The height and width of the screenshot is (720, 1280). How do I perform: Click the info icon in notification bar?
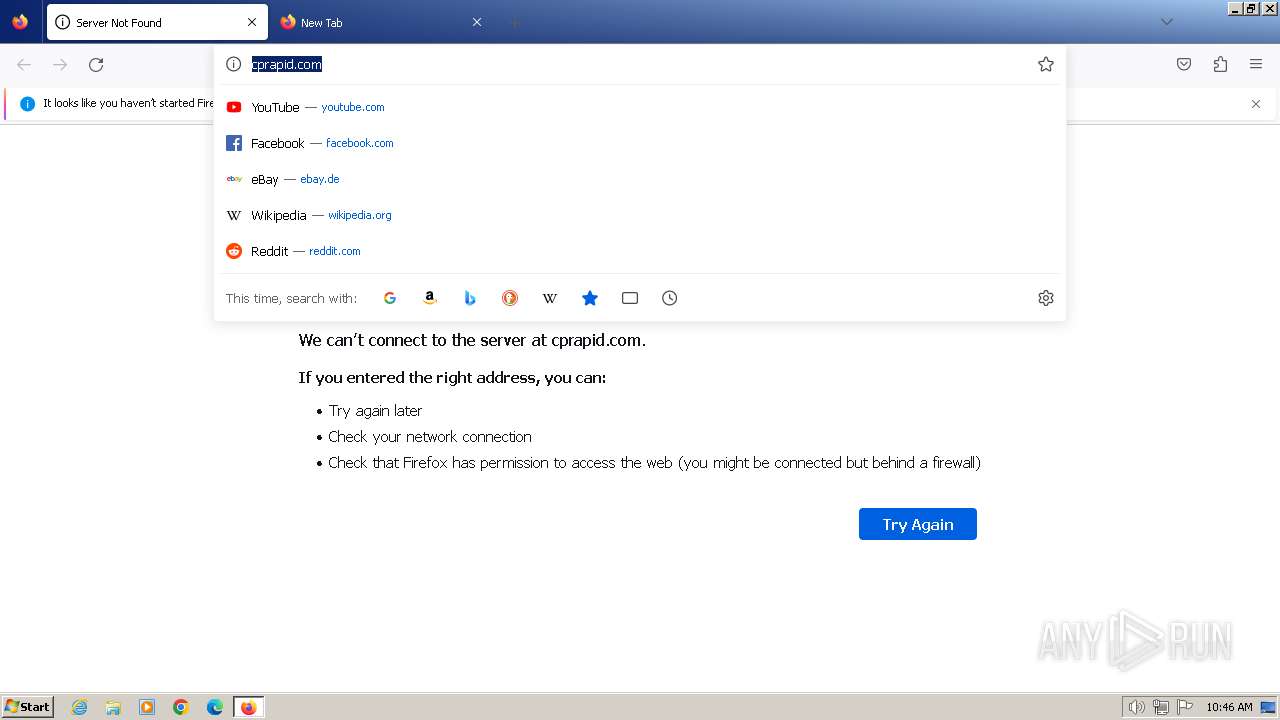coord(27,104)
